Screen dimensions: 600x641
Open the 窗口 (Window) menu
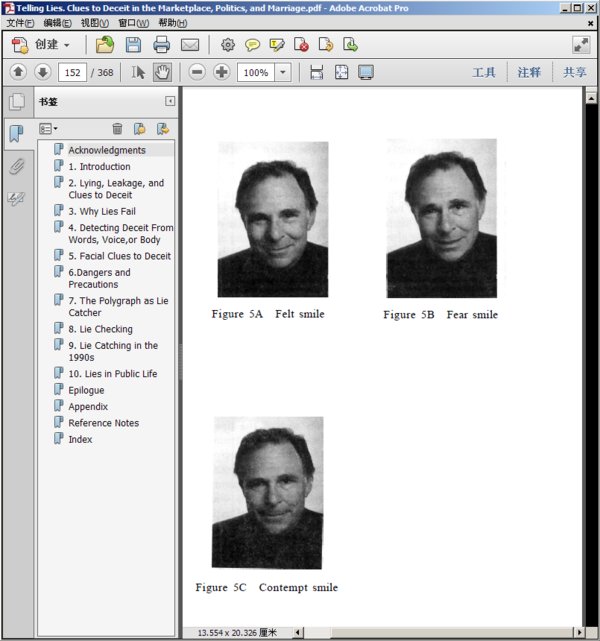point(134,23)
